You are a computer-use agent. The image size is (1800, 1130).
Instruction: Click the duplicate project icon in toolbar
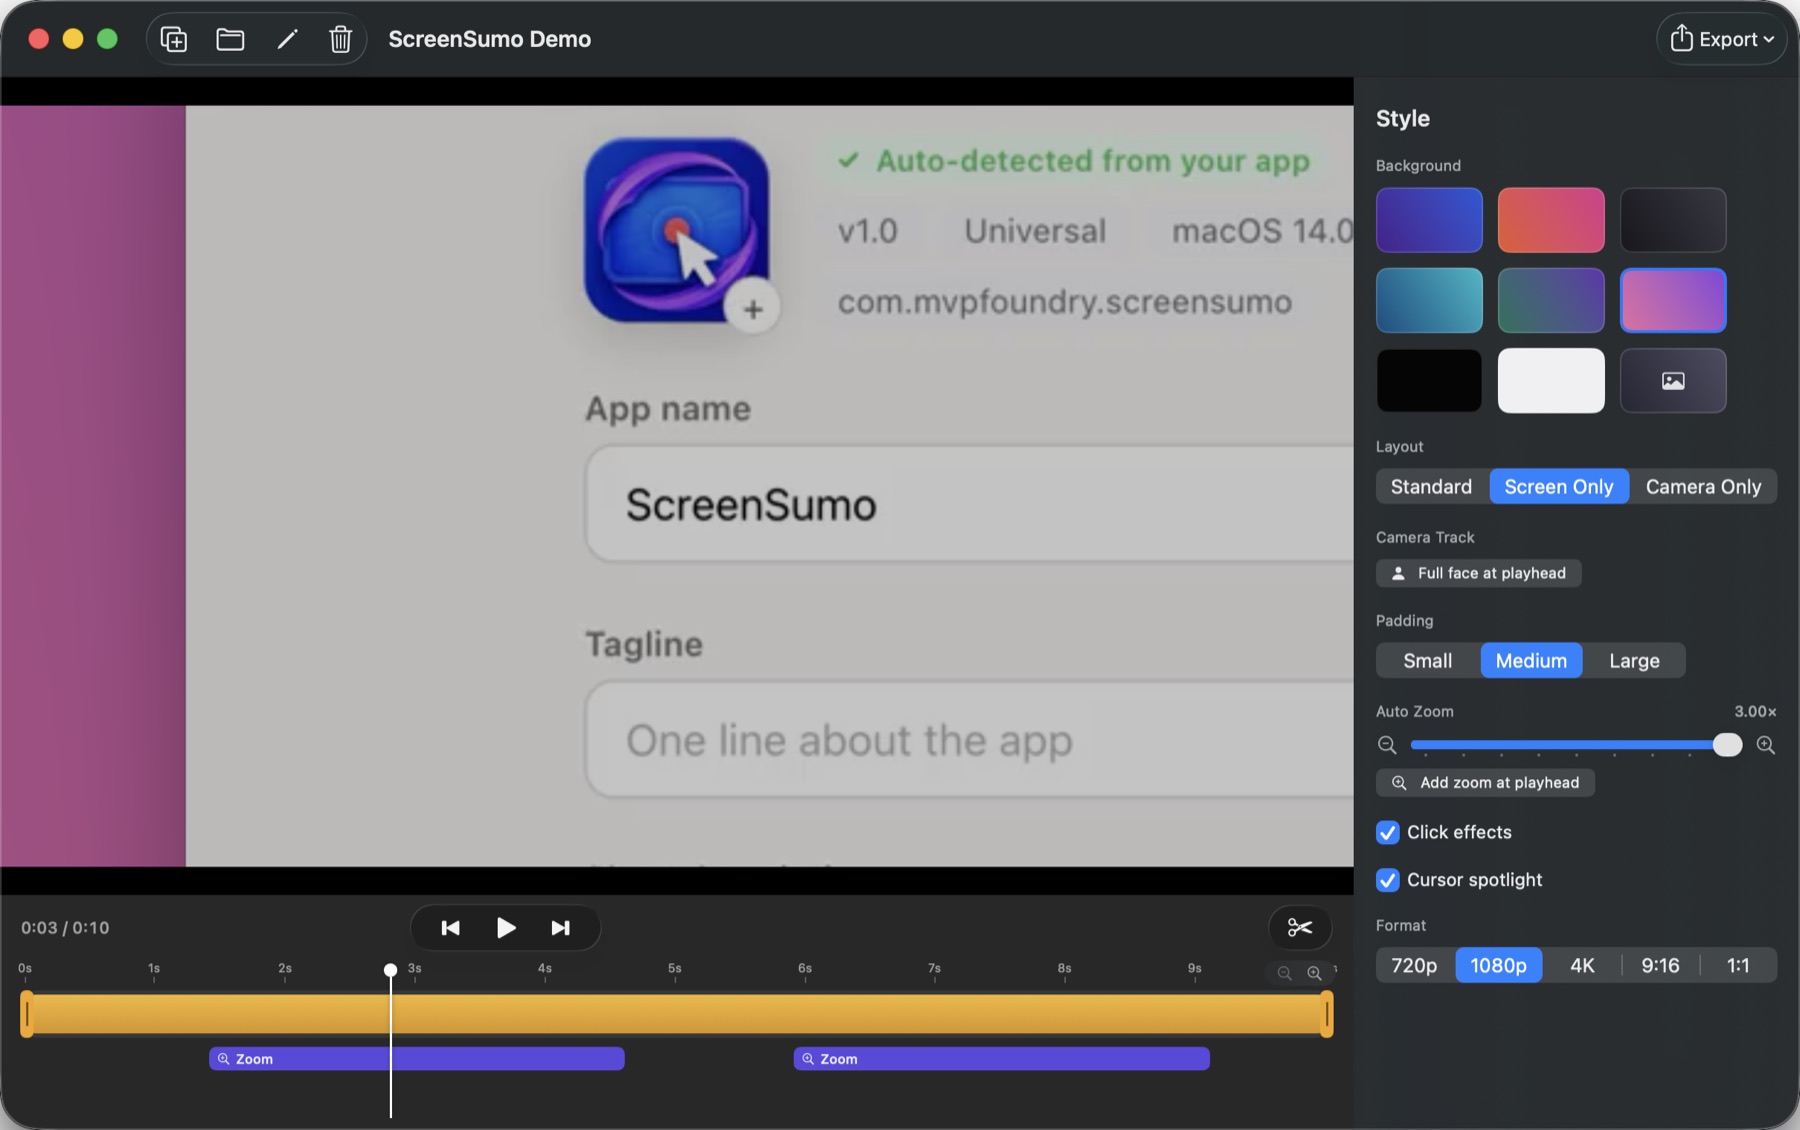coord(174,39)
